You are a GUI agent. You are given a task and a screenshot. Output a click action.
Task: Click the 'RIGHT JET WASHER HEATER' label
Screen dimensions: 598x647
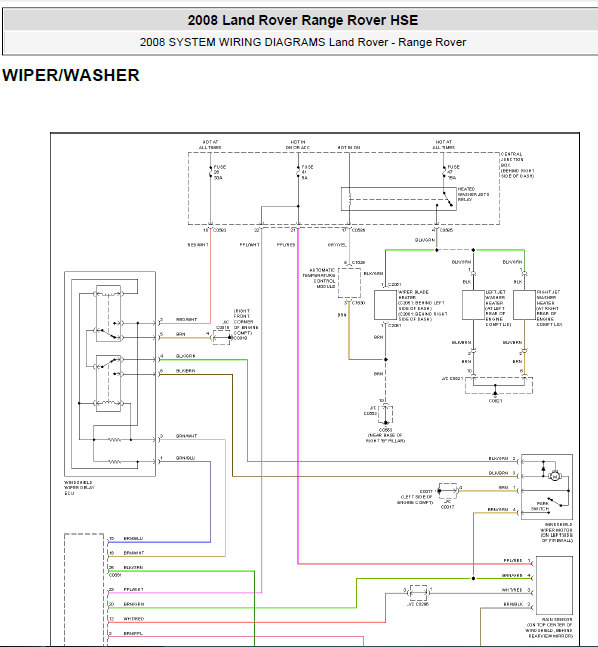(547, 297)
